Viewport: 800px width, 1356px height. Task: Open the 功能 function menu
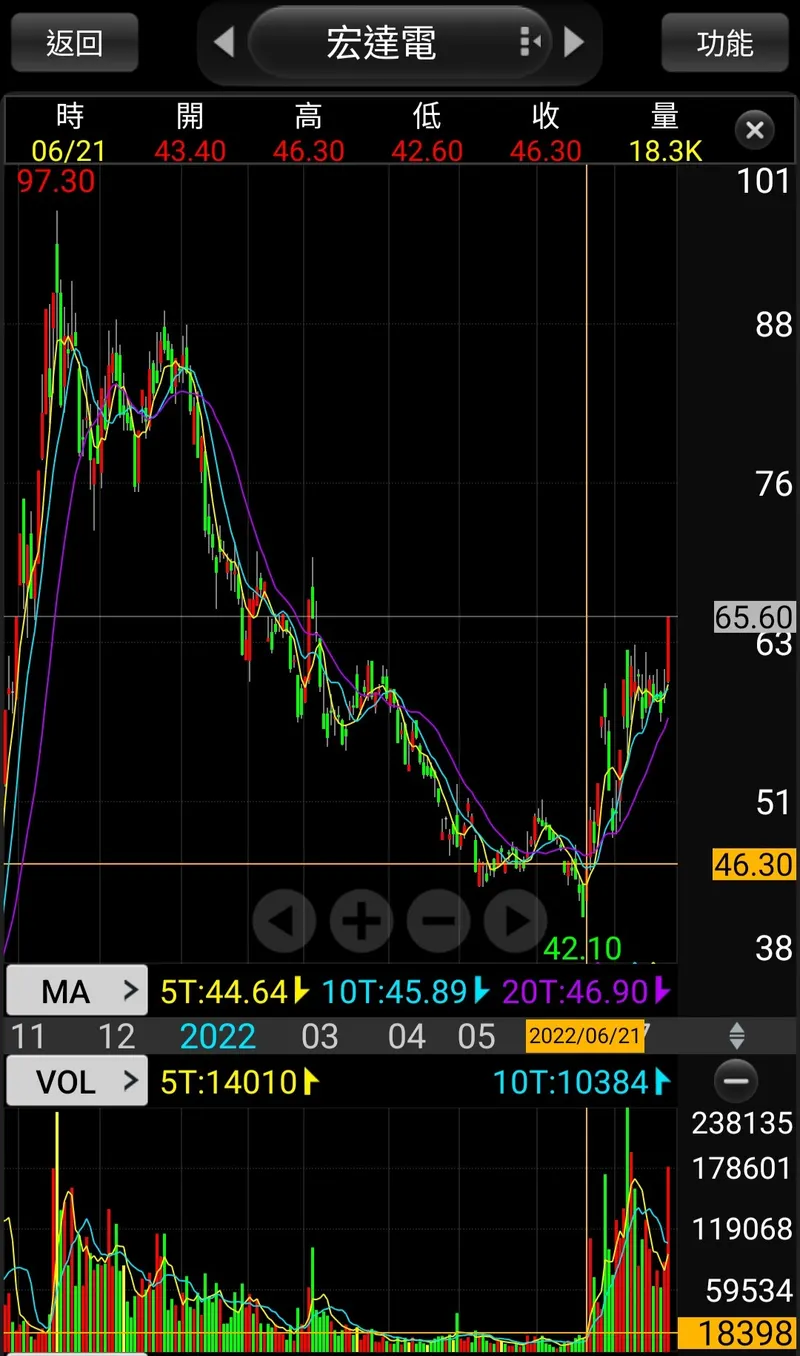pyautogui.click(x=725, y=43)
